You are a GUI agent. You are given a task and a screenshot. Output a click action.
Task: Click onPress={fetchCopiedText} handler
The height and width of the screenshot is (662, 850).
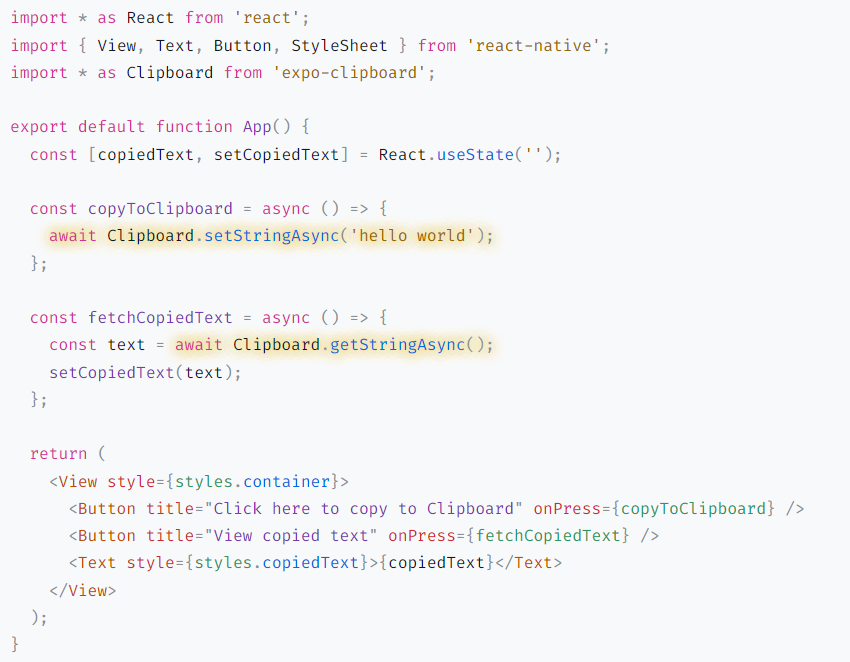508,536
